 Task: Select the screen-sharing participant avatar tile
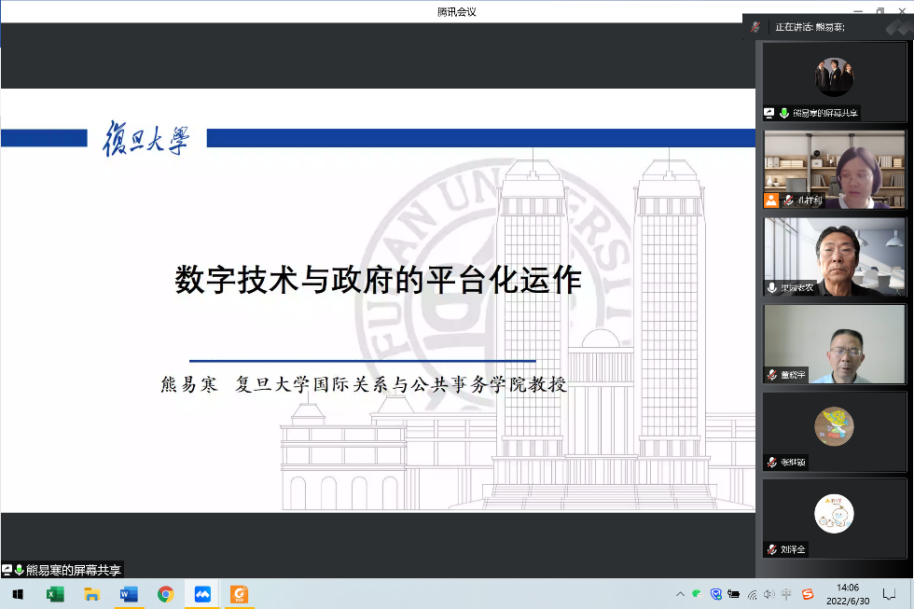click(x=834, y=82)
